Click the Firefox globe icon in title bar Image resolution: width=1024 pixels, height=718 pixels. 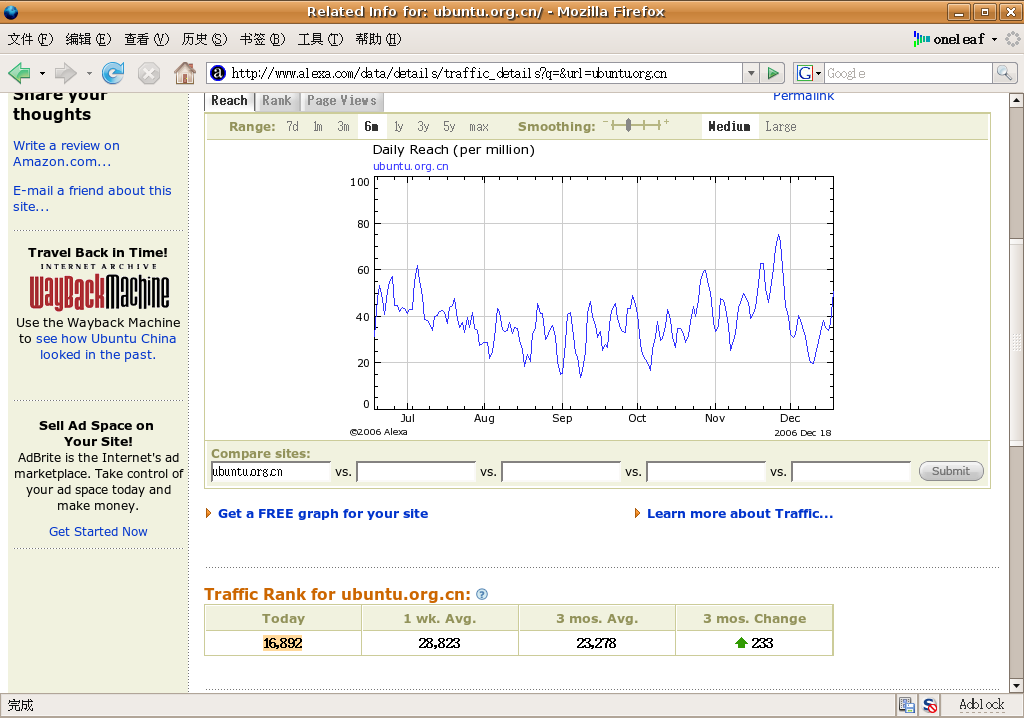point(11,12)
